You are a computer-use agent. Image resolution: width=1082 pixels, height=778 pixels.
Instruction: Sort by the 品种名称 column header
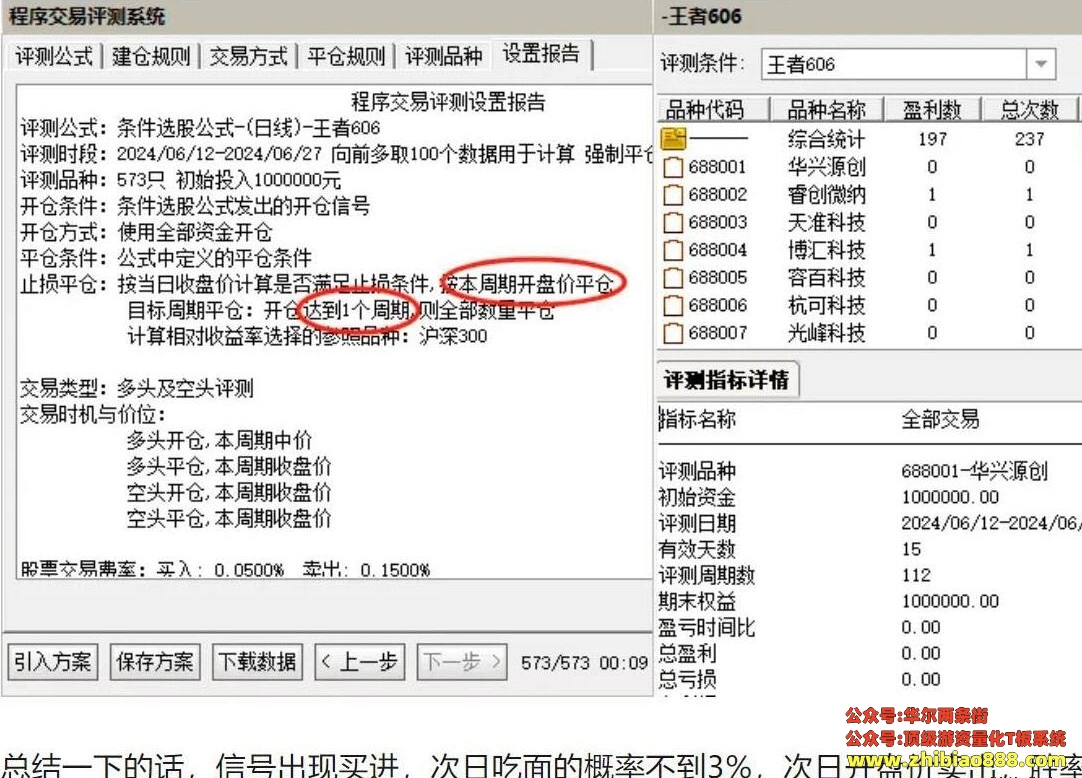pos(827,109)
